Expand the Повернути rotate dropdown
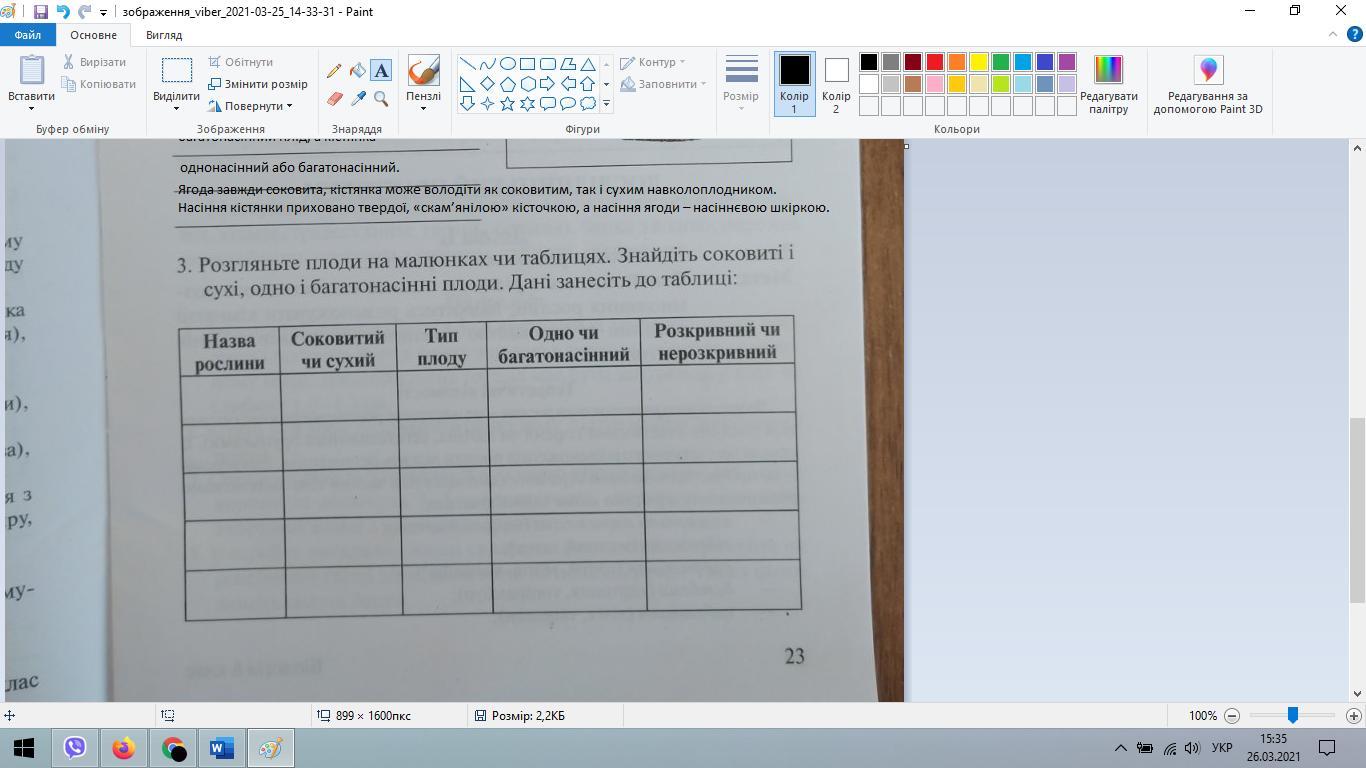Screen dimensions: 1366x768 tap(251, 106)
